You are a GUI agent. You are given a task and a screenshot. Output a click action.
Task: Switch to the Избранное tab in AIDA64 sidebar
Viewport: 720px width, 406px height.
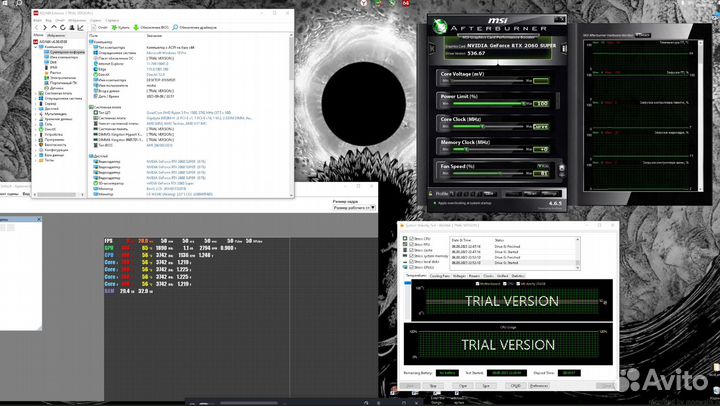tap(56, 35)
